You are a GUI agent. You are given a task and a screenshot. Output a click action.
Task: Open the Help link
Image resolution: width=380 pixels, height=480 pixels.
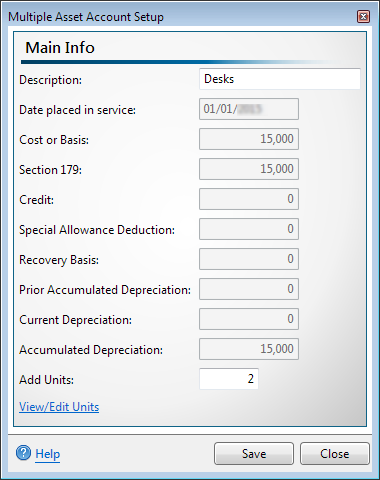tap(48, 454)
